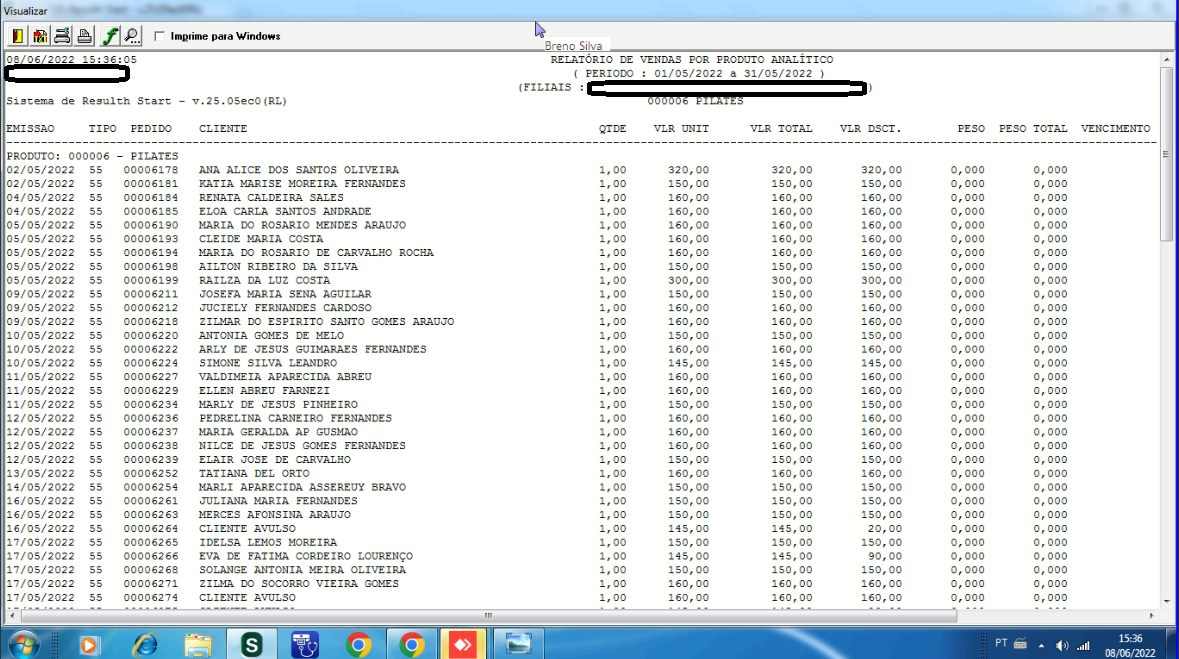1179x659 pixels.
Task: Click pedido number 00006211
Action: pos(151,294)
